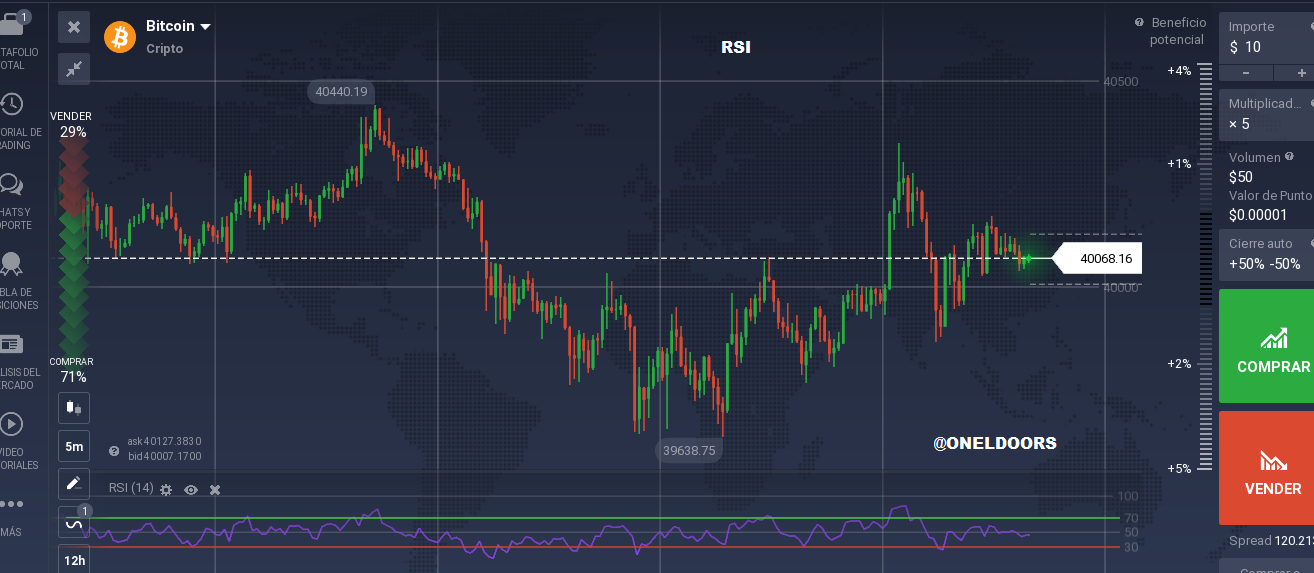Viewport: 1314px width, 573px height.
Task: Increase the amount with plus button
Action: [1299, 73]
